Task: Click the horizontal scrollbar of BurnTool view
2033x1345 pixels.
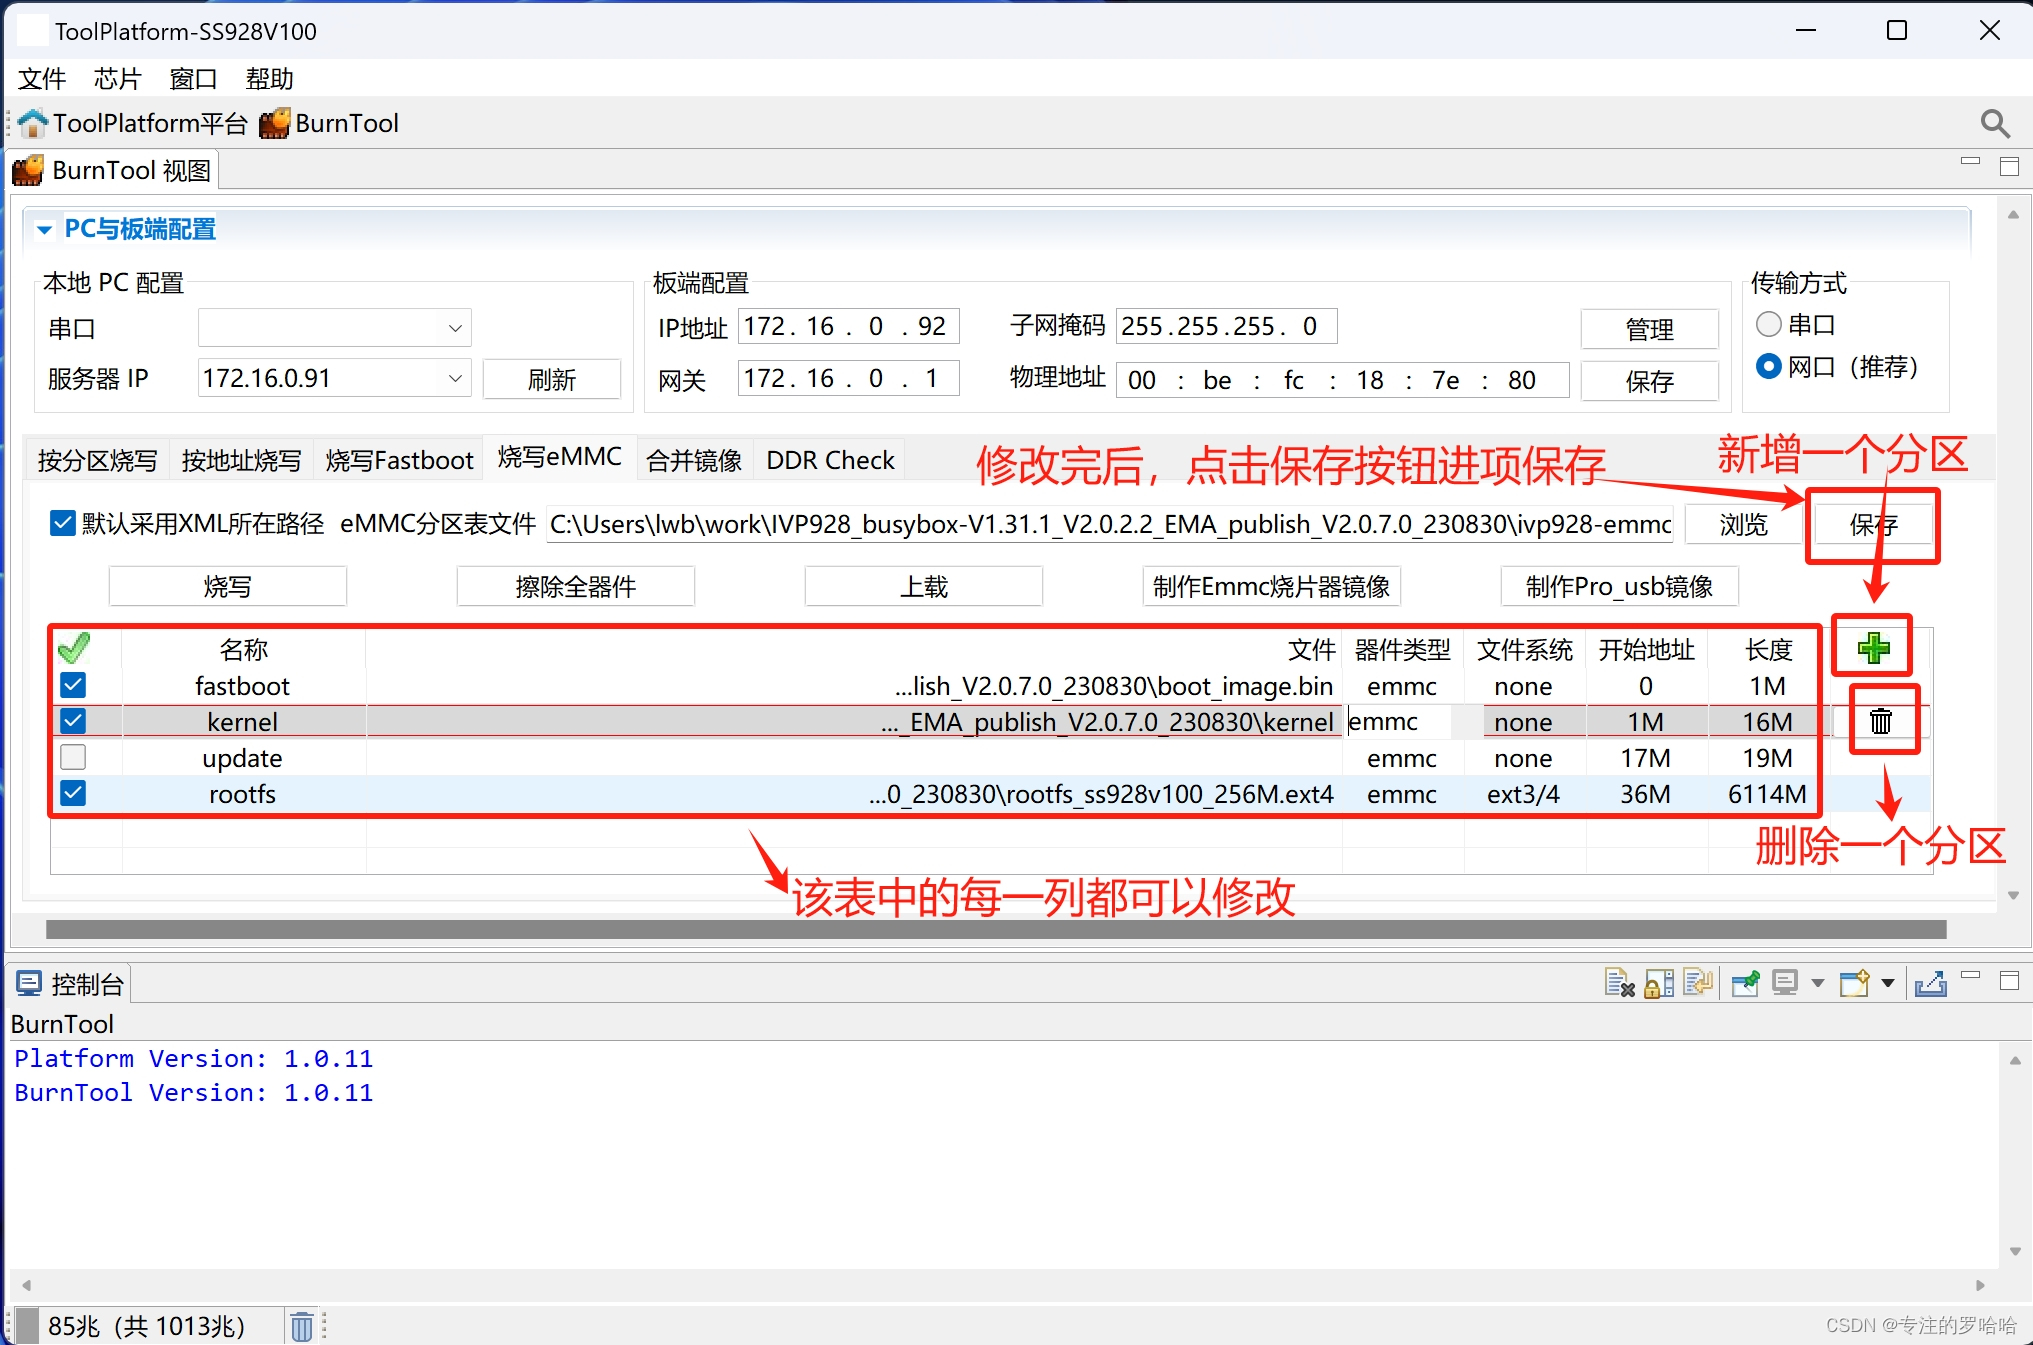Action: [x=996, y=930]
